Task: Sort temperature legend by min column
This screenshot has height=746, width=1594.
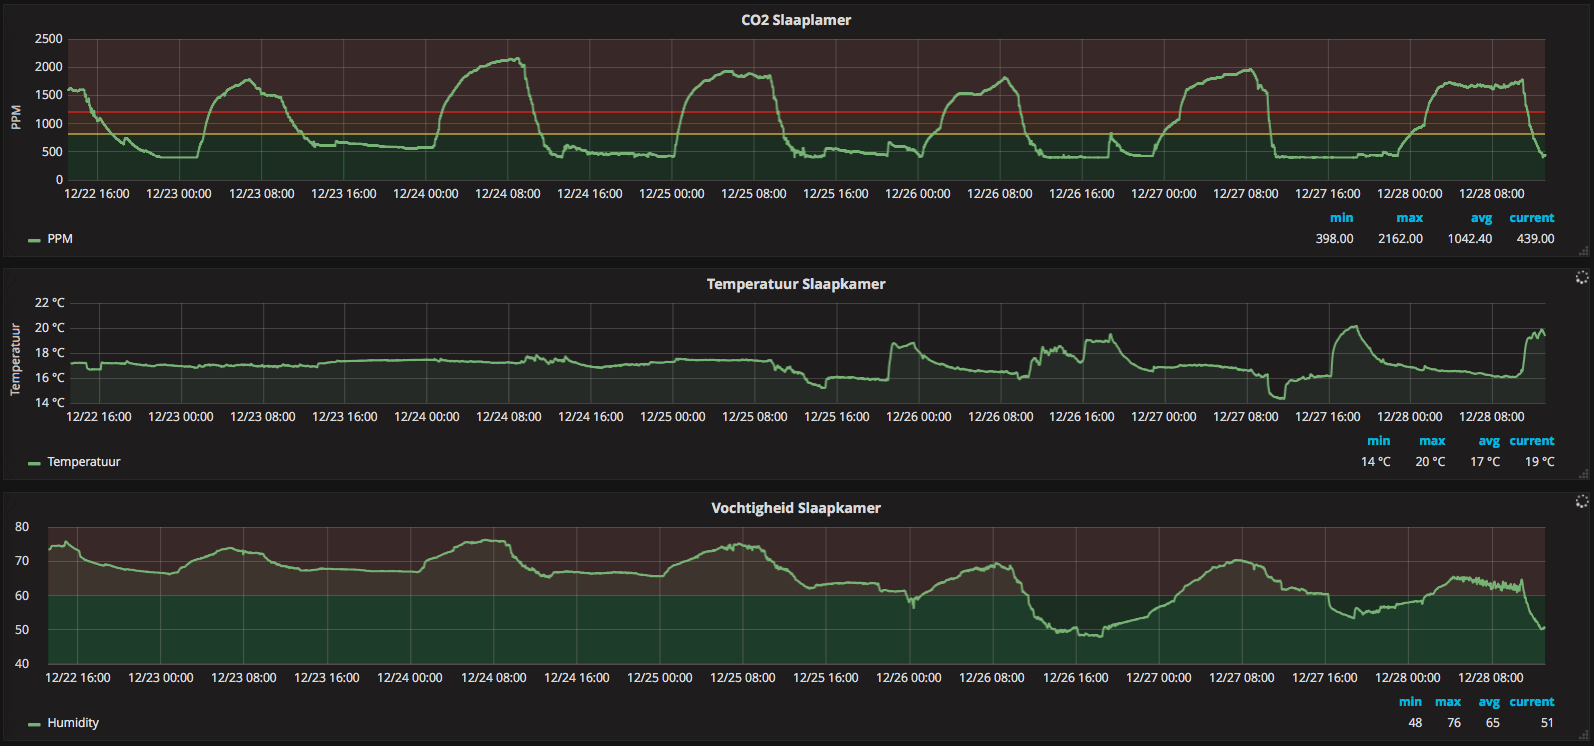Action: tap(1379, 441)
